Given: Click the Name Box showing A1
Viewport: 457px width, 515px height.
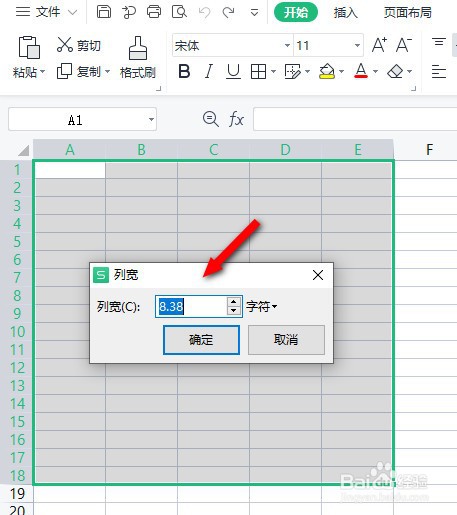Looking at the screenshot, I should 75,120.
